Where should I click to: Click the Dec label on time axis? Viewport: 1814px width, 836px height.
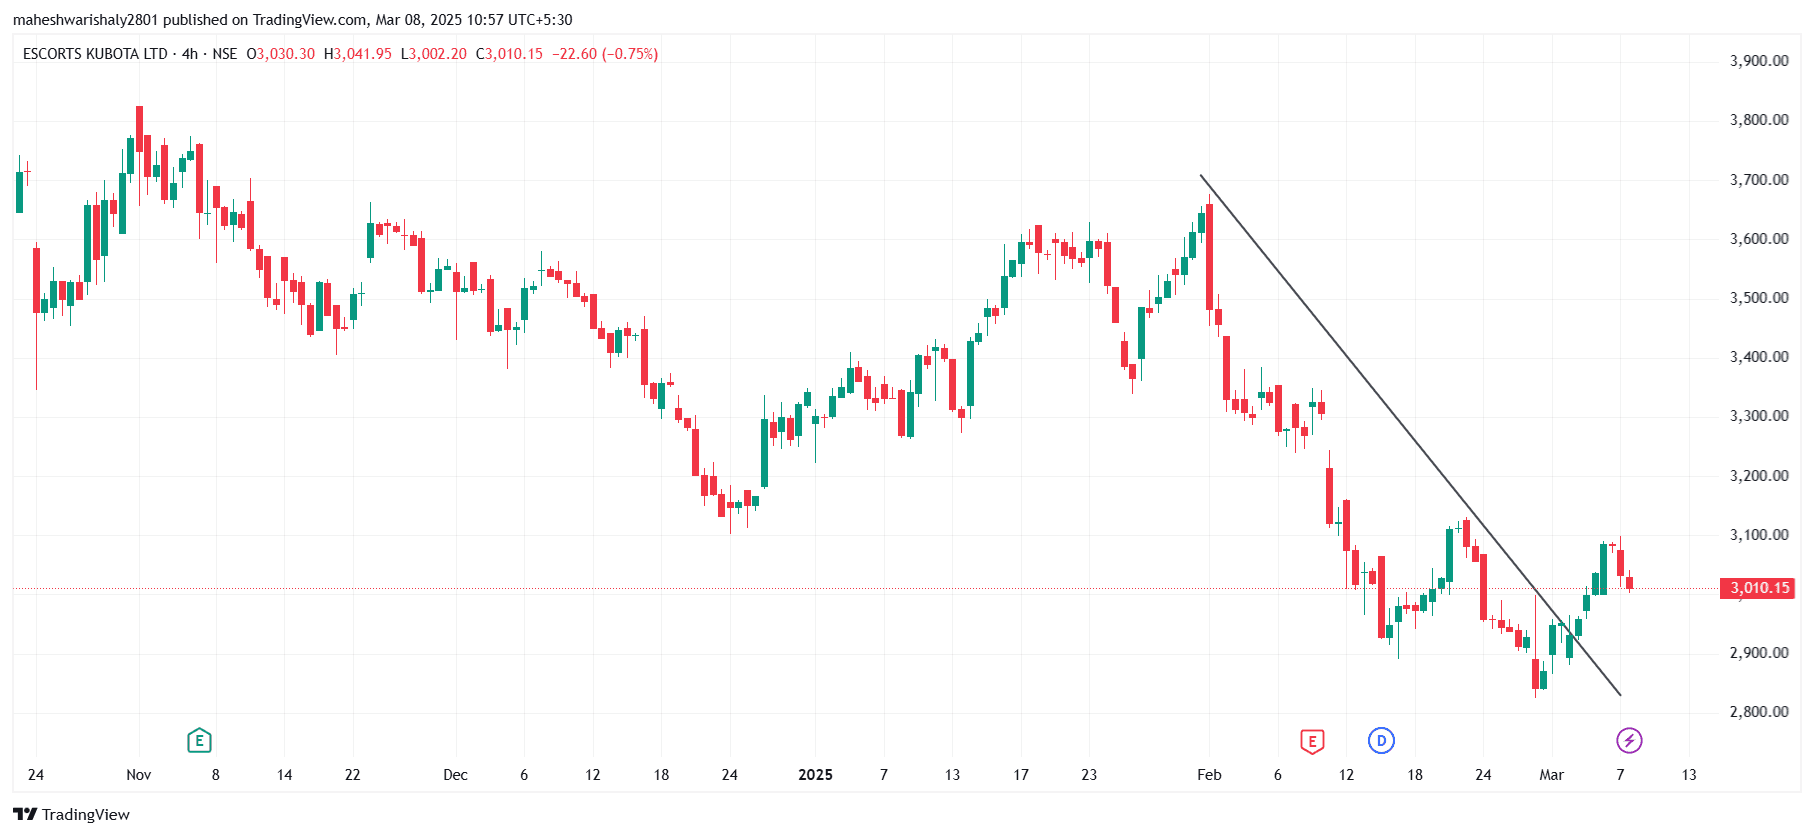pos(456,775)
